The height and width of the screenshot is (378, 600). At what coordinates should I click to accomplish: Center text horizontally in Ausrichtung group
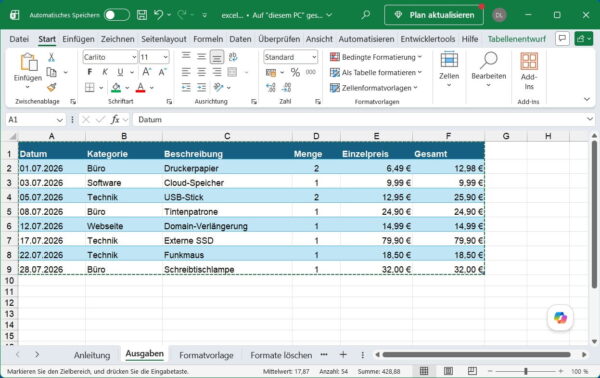coord(201,72)
